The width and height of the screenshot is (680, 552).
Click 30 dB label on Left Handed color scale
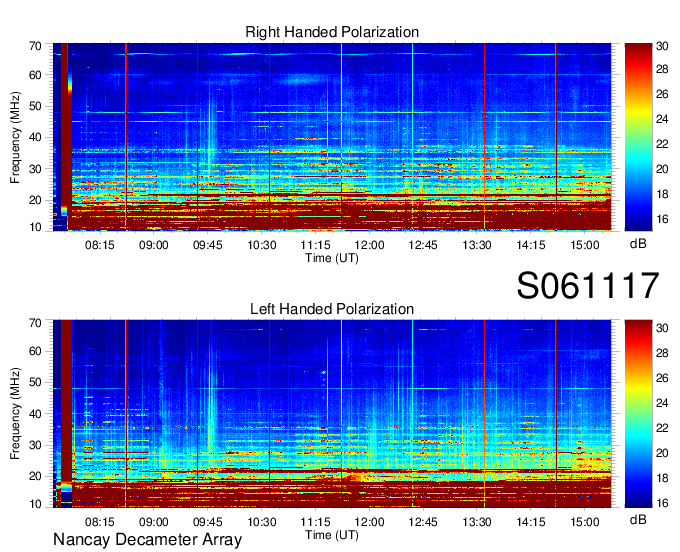point(662,328)
